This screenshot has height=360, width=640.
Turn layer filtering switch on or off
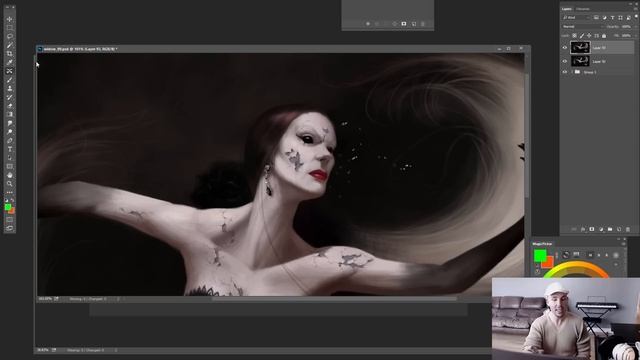(x=636, y=16)
